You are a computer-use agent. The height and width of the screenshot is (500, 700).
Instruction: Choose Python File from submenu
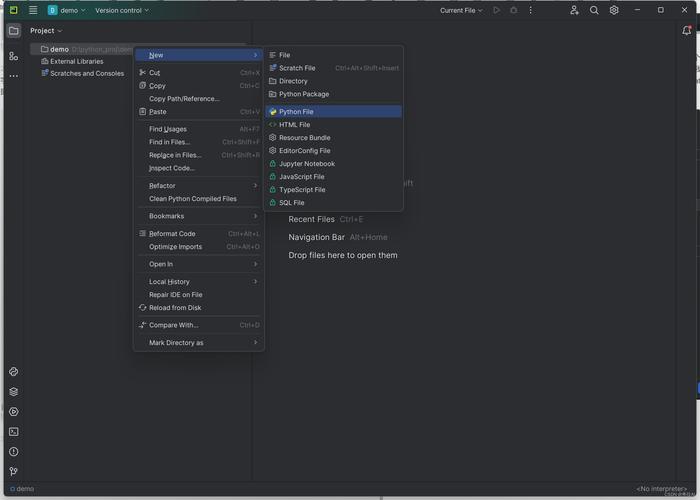click(x=333, y=112)
